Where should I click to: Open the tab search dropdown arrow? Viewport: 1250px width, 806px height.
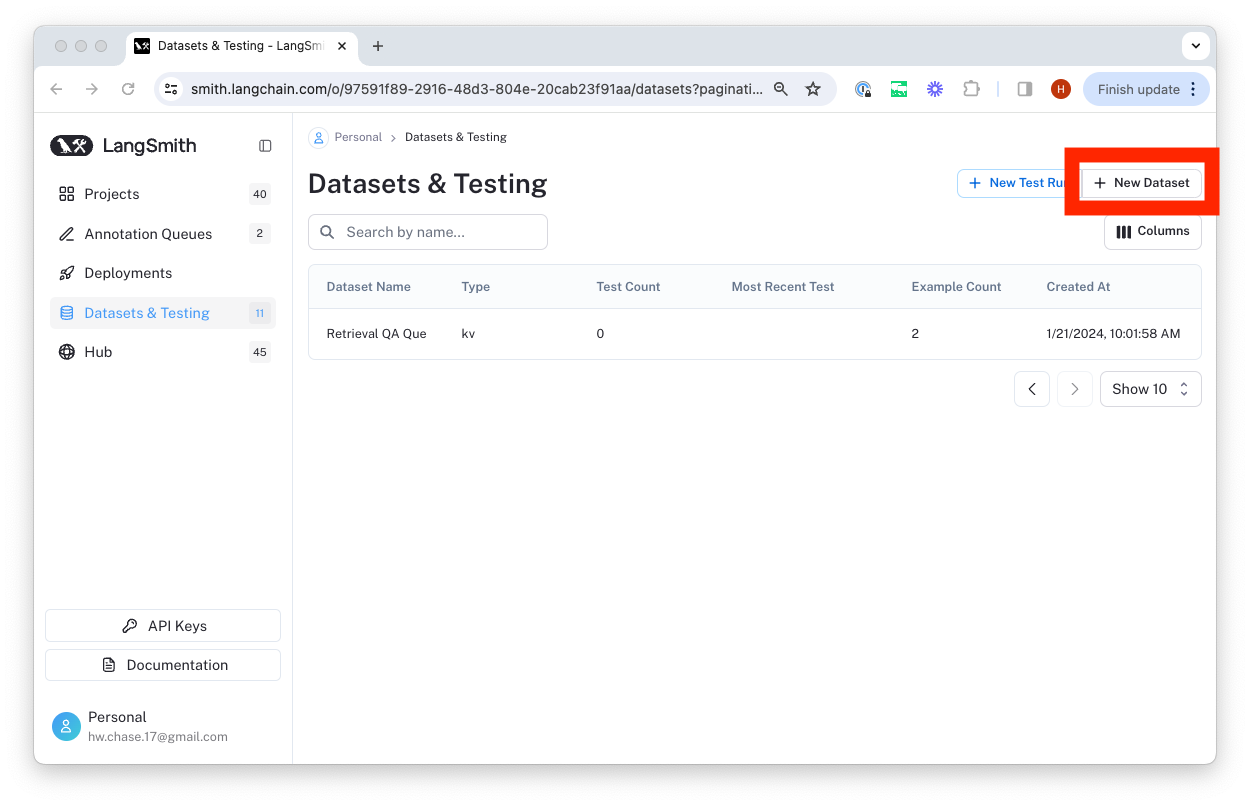click(x=1196, y=46)
